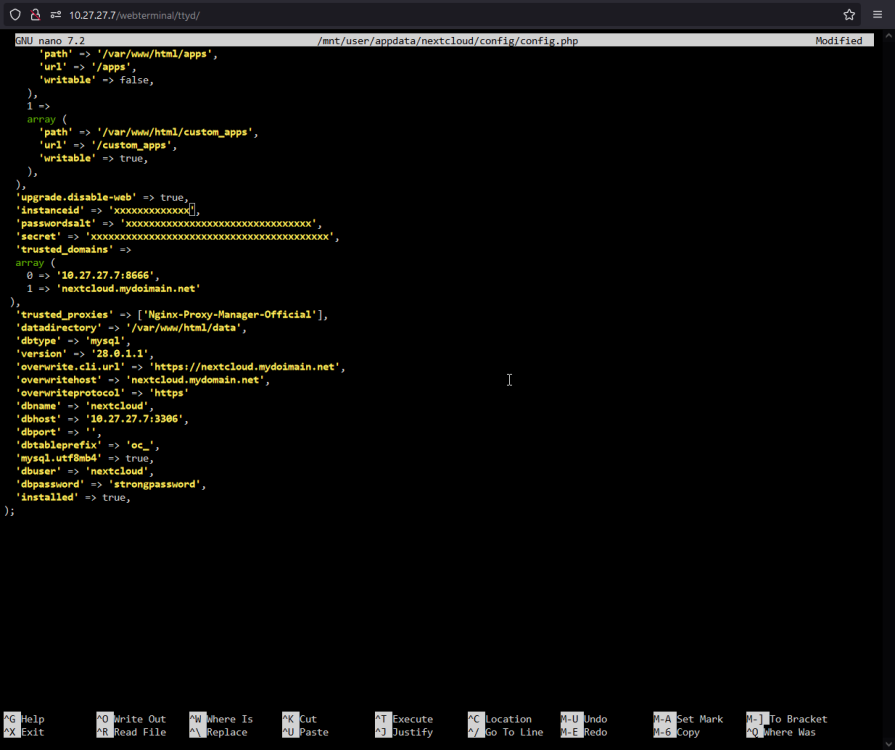
Task: Click the 'dbuser' key
Action: pos(38,471)
